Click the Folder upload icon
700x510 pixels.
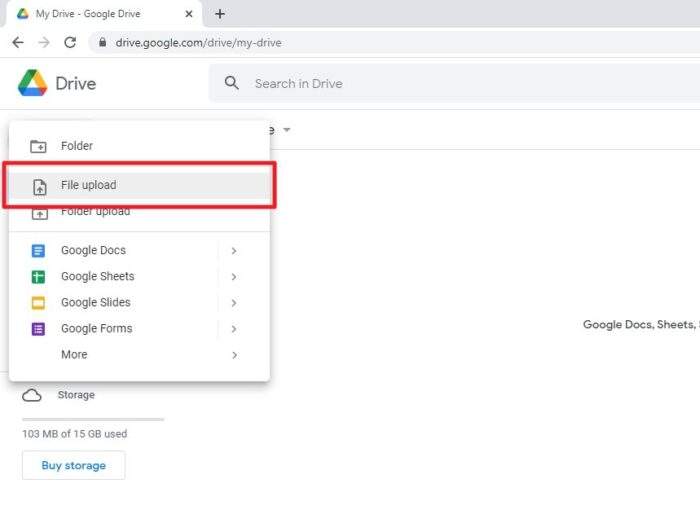[40, 214]
